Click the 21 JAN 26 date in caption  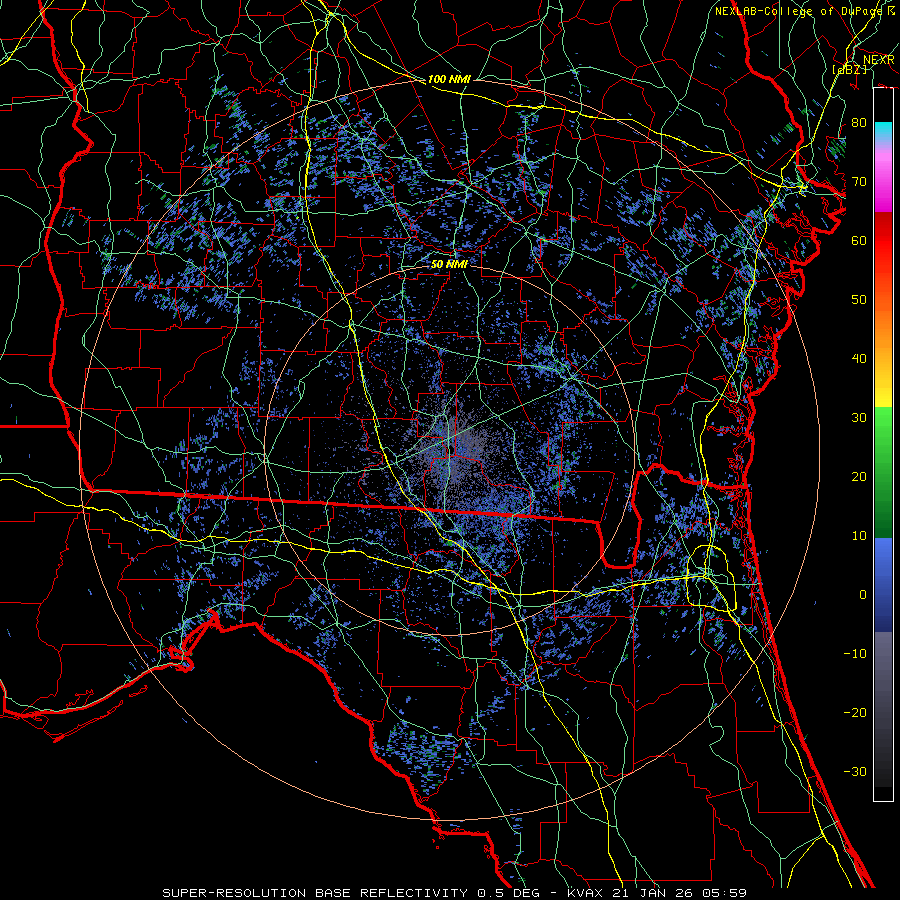click(x=654, y=893)
